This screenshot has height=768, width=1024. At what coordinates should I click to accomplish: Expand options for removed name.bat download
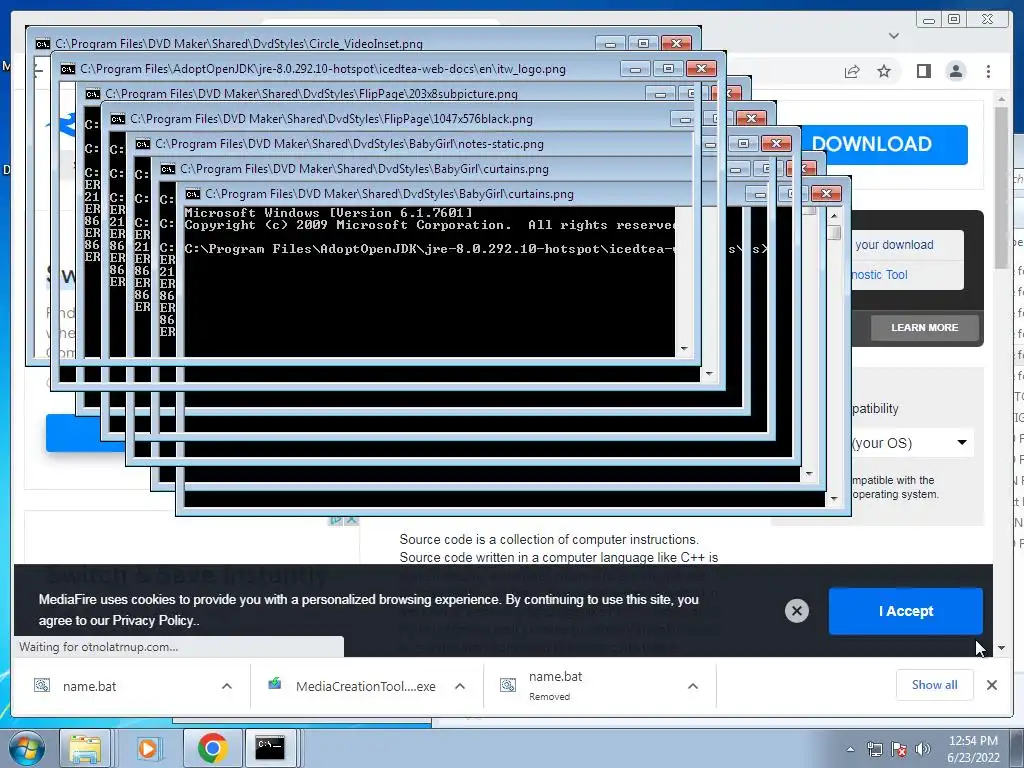[x=693, y=686]
